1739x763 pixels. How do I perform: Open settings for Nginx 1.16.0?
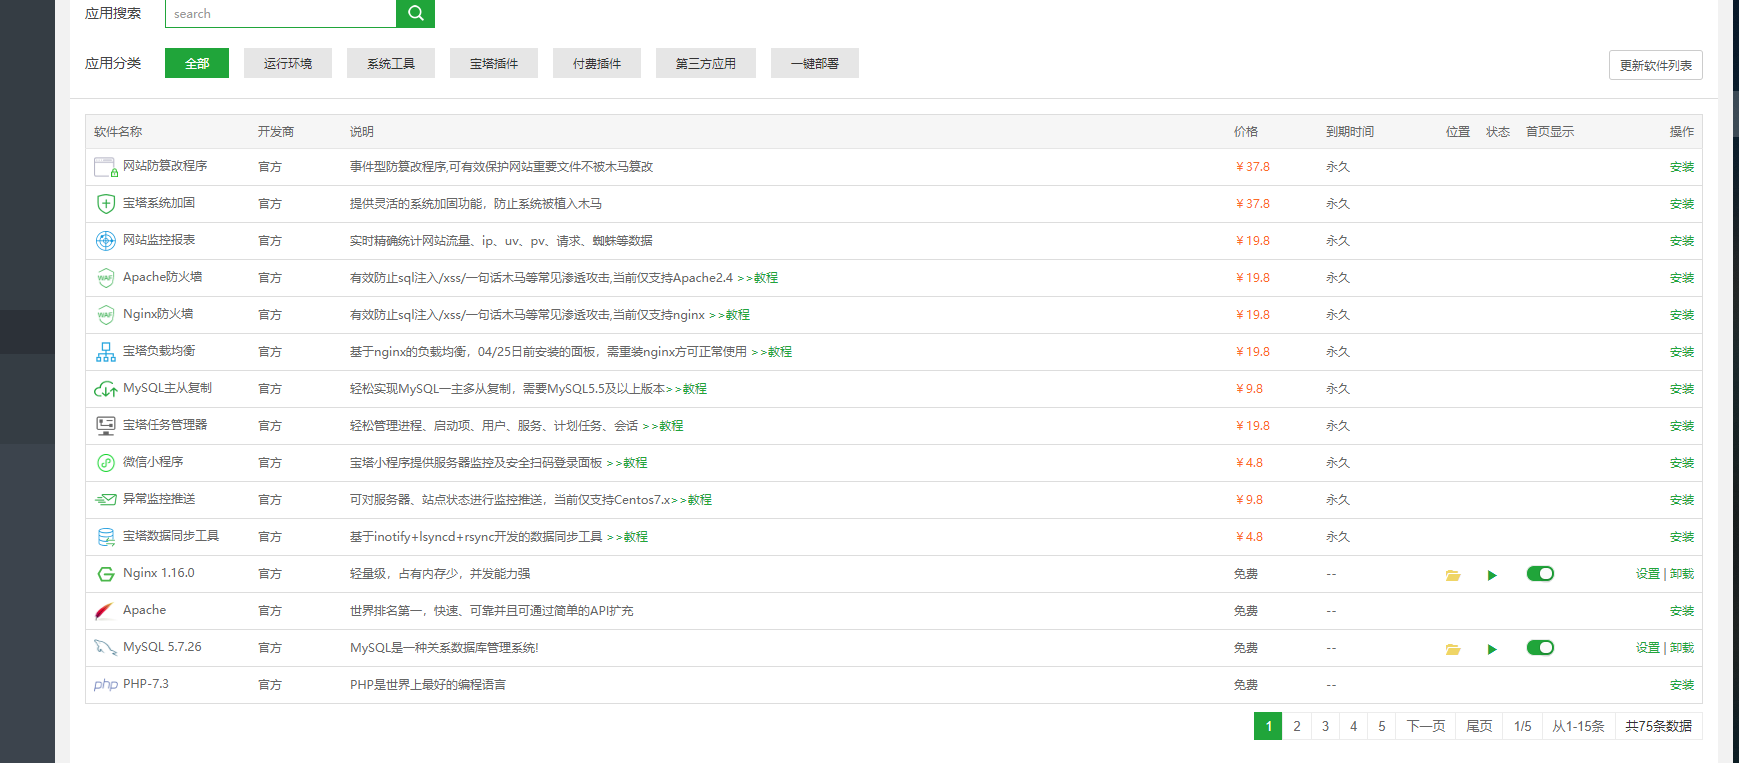(x=1648, y=574)
